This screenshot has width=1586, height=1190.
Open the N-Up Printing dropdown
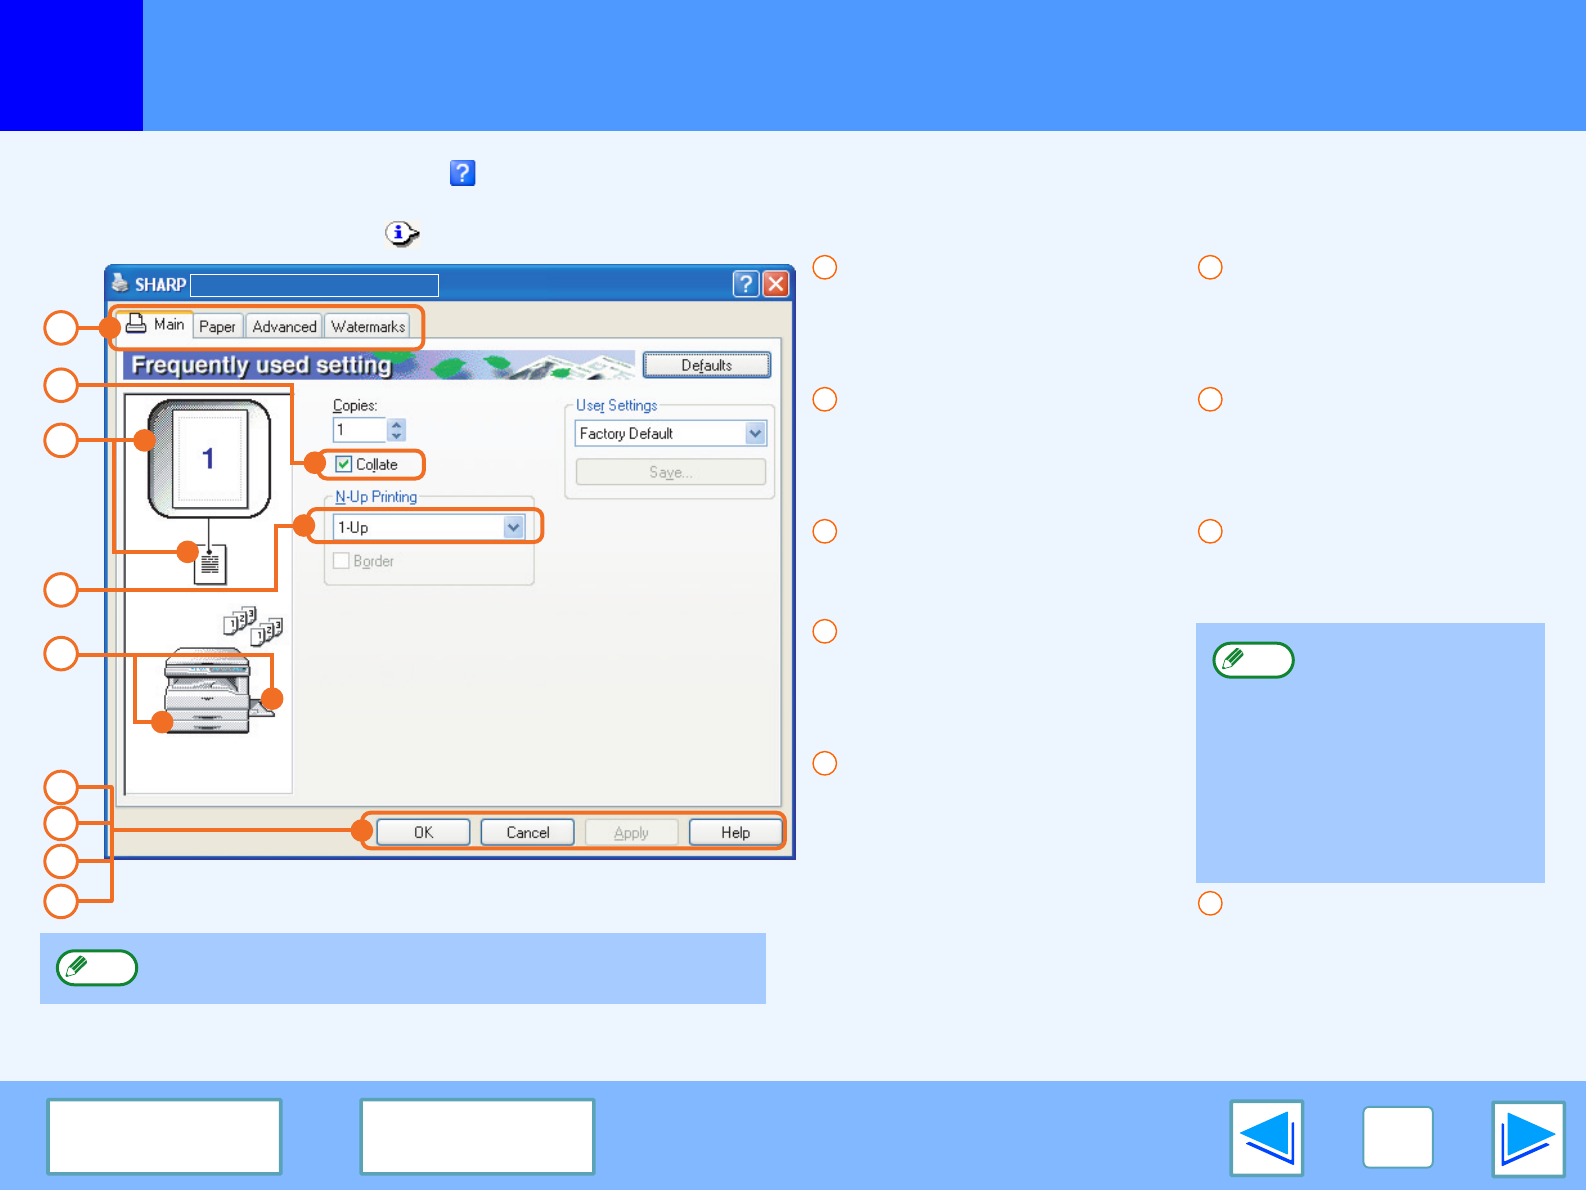(x=513, y=527)
